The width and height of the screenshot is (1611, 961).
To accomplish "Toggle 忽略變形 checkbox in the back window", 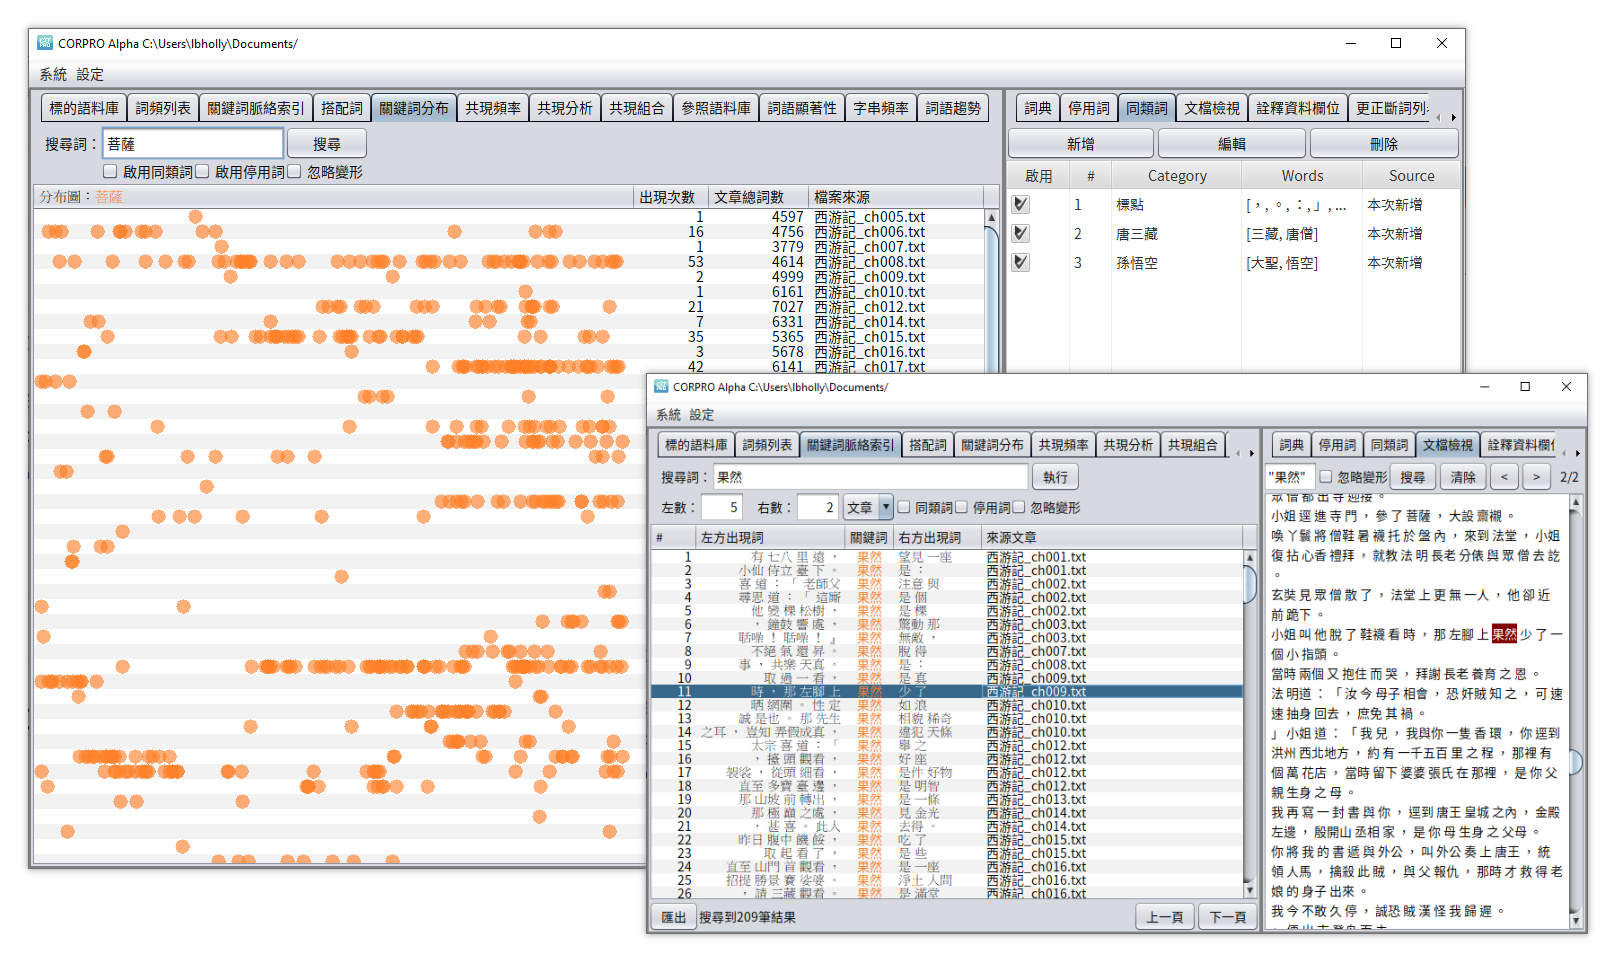I will coord(294,172).
